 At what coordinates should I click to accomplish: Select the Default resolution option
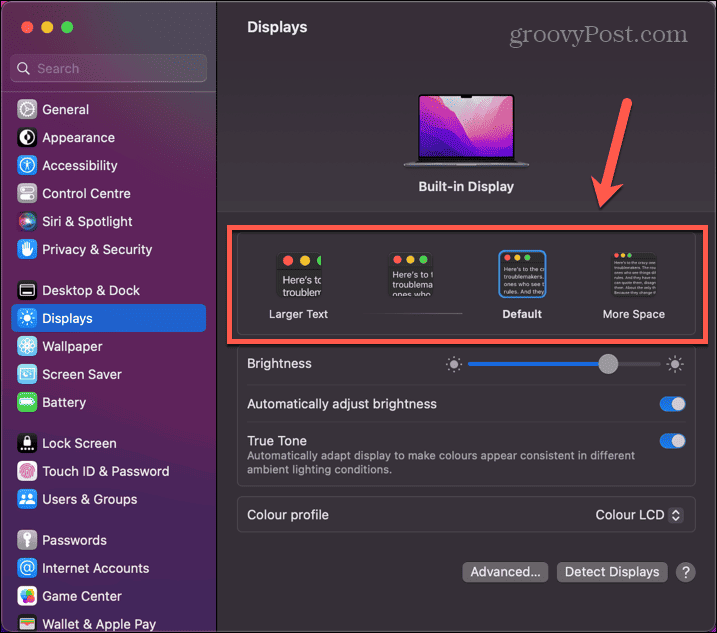[522, 285]
